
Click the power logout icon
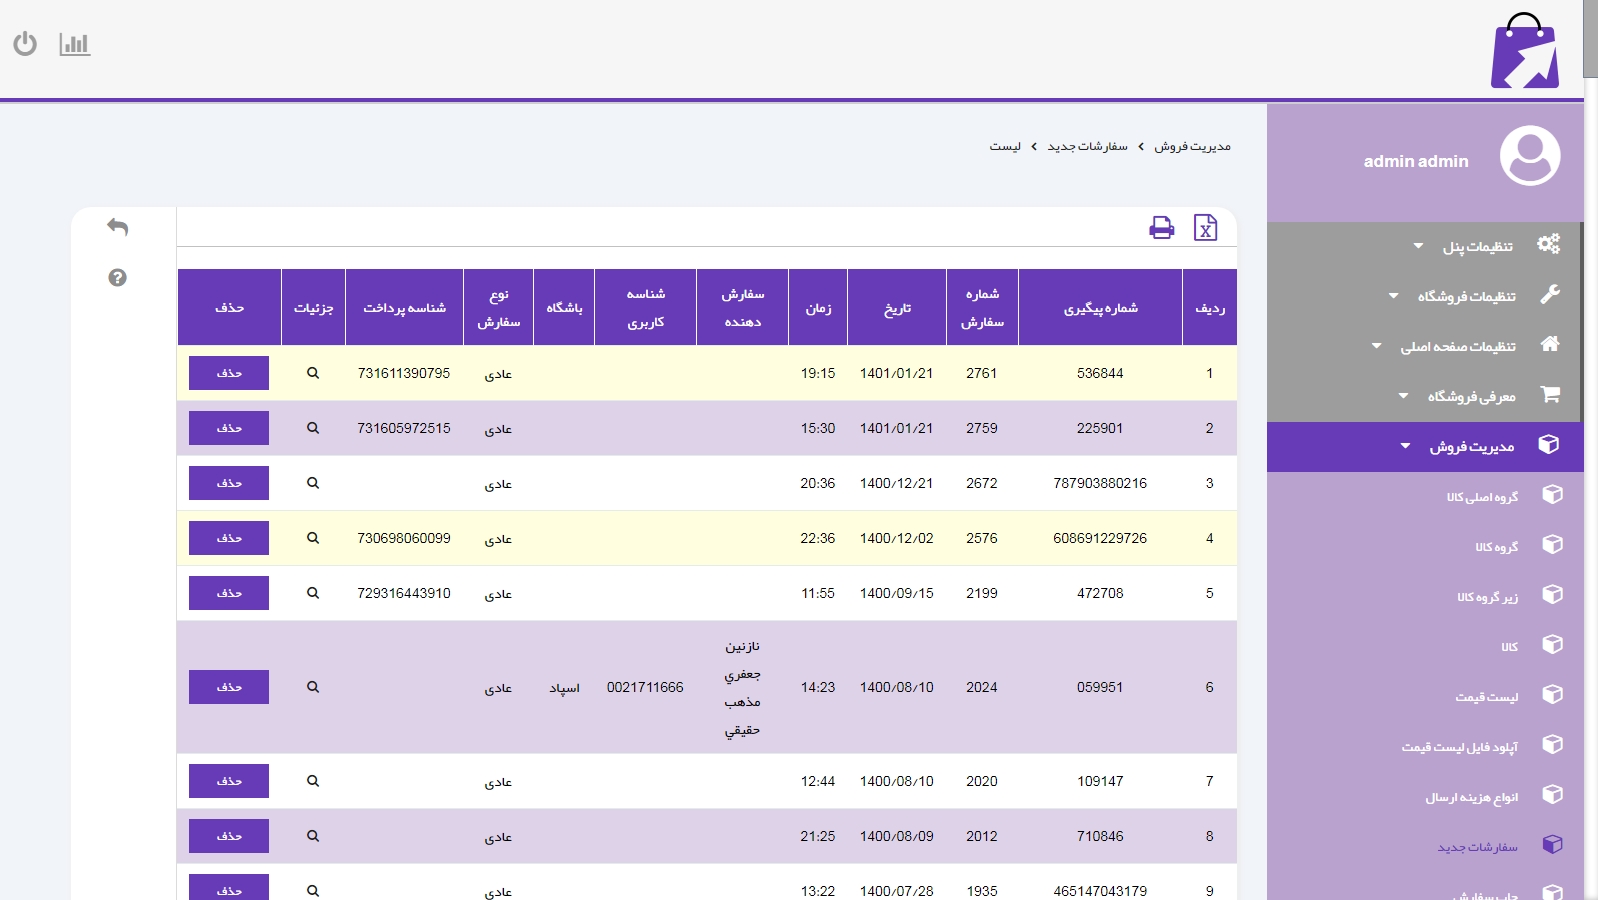tap(25, 44)
